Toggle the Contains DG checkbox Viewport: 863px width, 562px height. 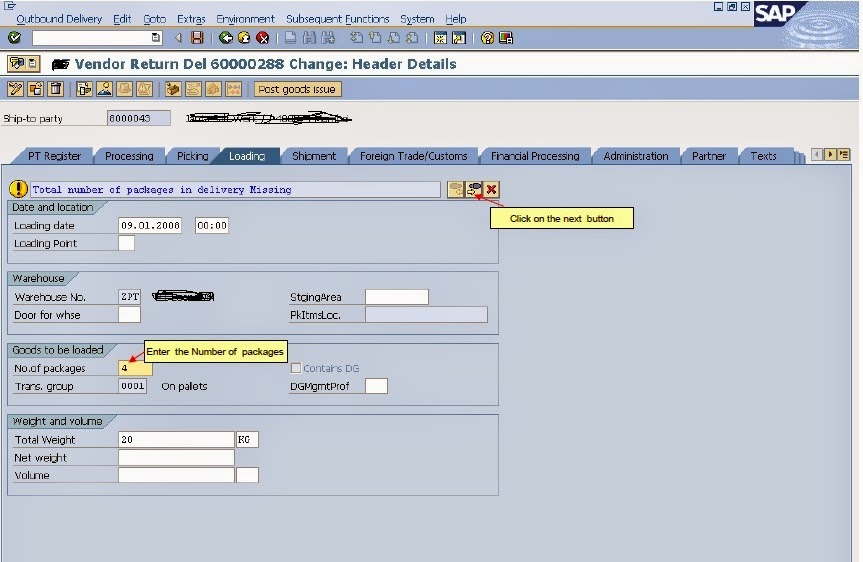pyautogui.click(x=296, y=368)
